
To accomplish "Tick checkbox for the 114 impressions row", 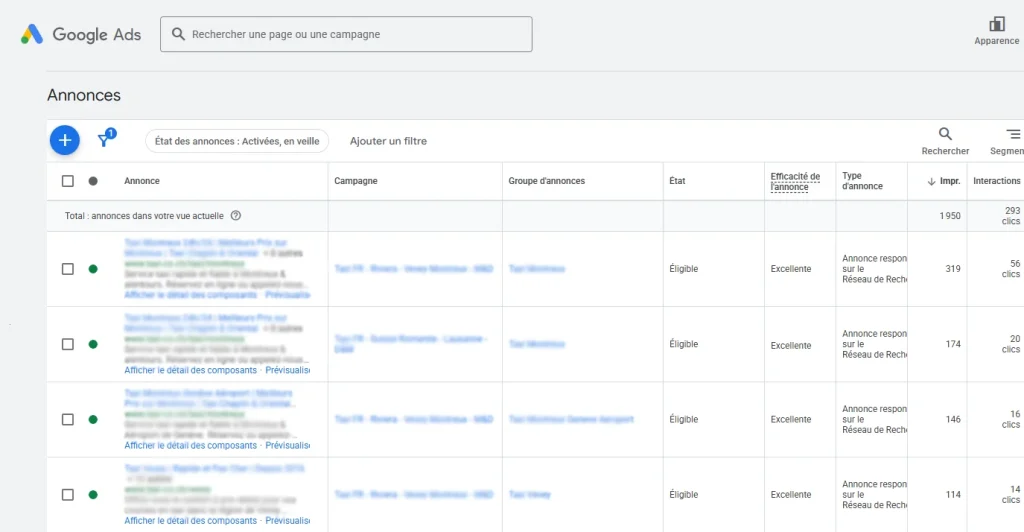I will click(68, 494).
